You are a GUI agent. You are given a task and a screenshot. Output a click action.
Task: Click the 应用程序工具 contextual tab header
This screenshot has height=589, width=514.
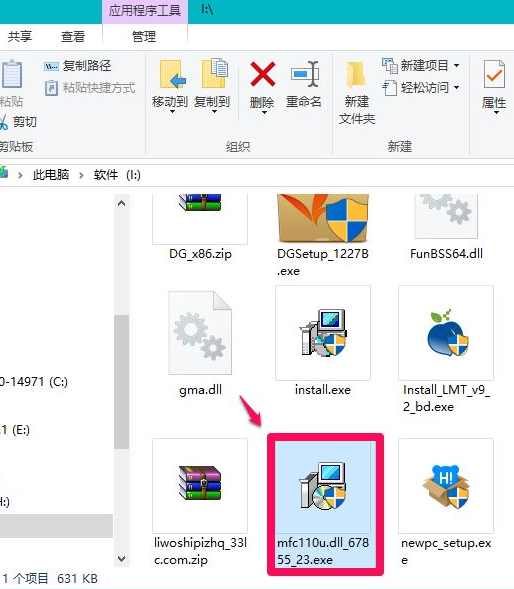(x=145, y=11)
